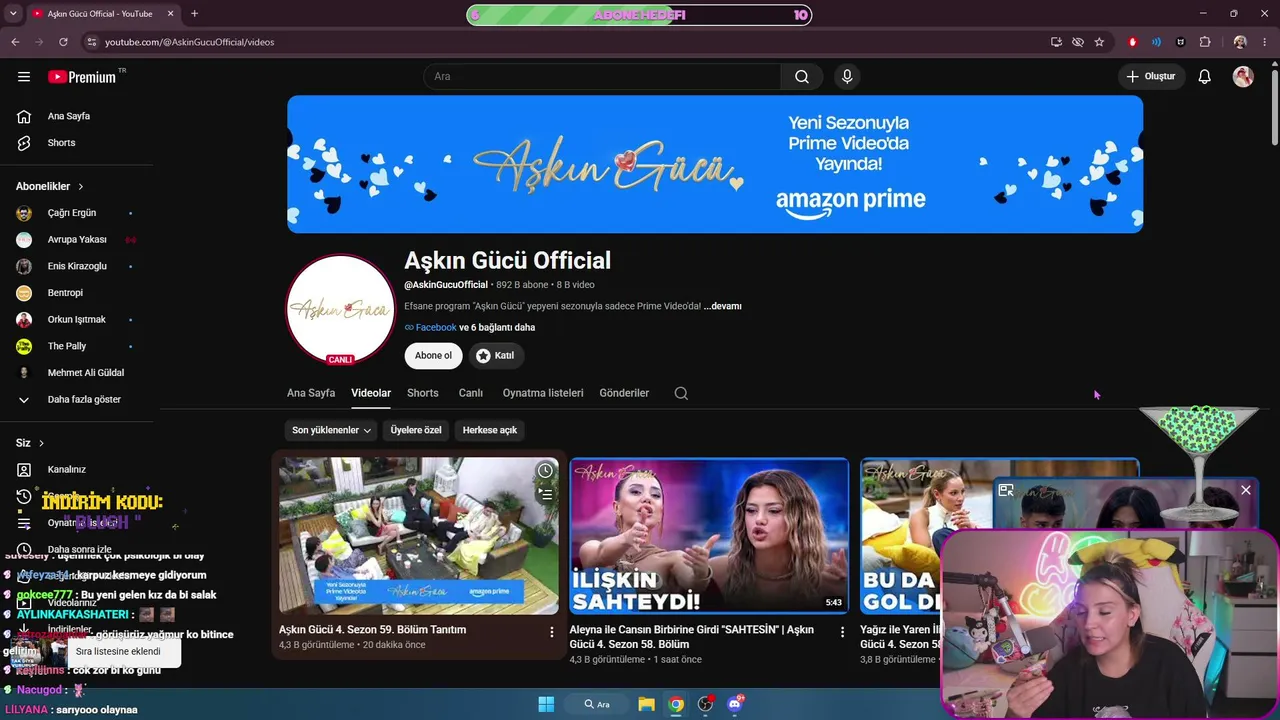Expand the miniplayer to full view
This screenshot has height=720, width=1280.
click(x=1006, y=490)
